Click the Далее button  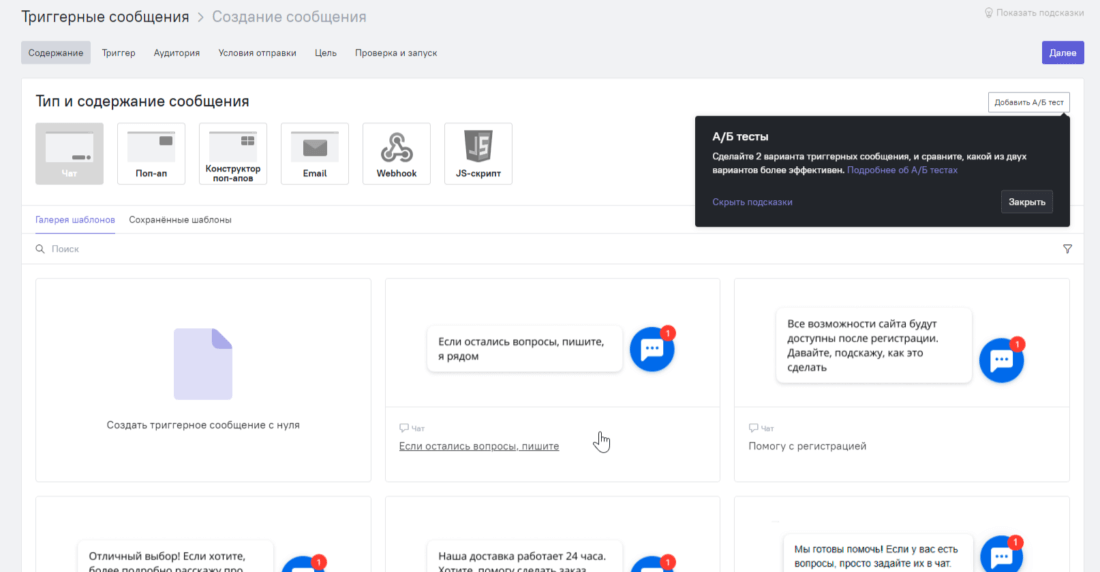1062,53
